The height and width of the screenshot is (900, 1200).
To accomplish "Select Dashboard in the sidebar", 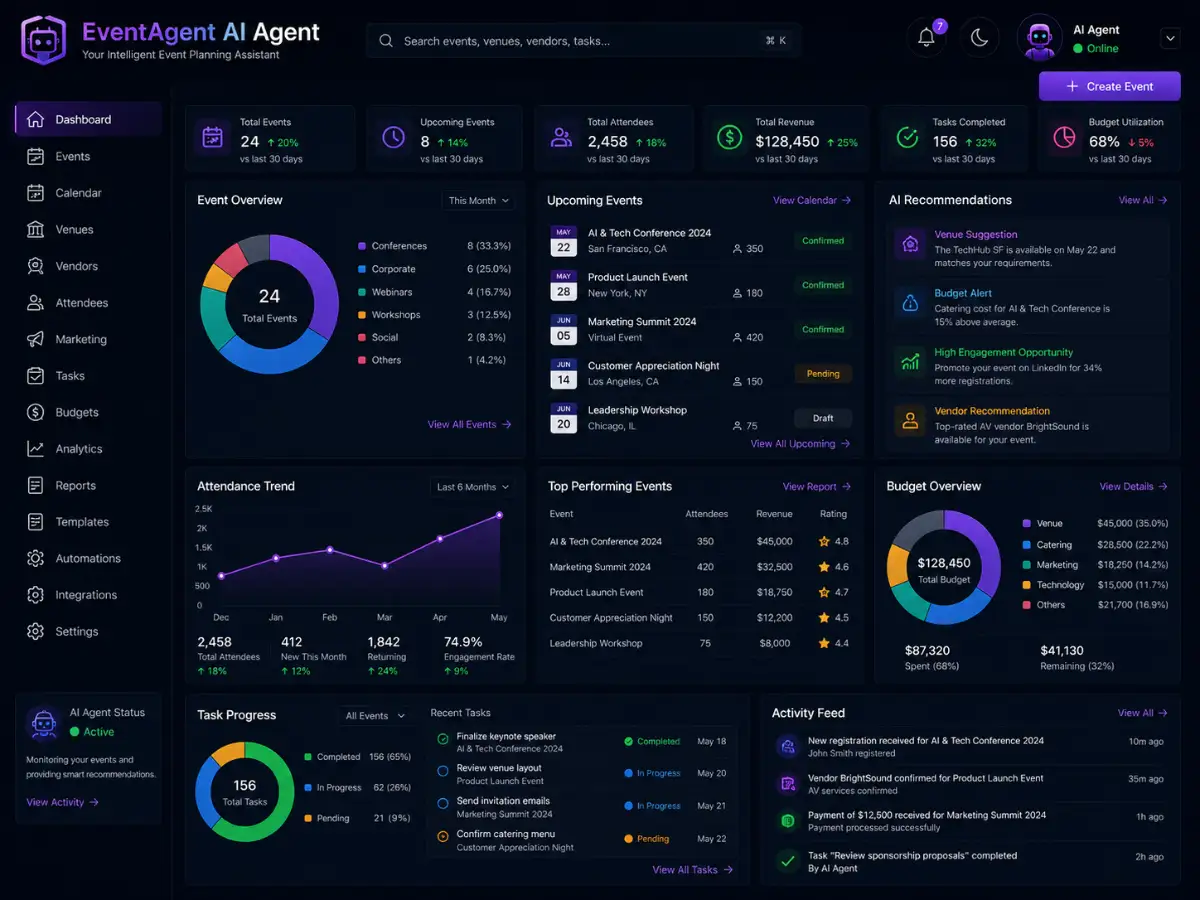I will [88, 119].
